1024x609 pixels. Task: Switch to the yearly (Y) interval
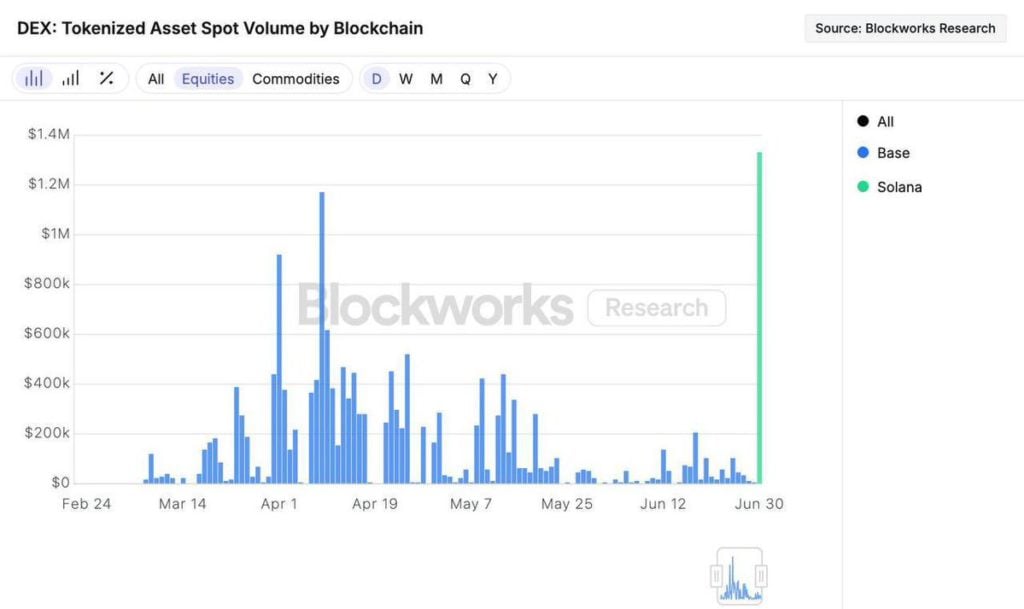pyautogui.click(x=493, y=79)
